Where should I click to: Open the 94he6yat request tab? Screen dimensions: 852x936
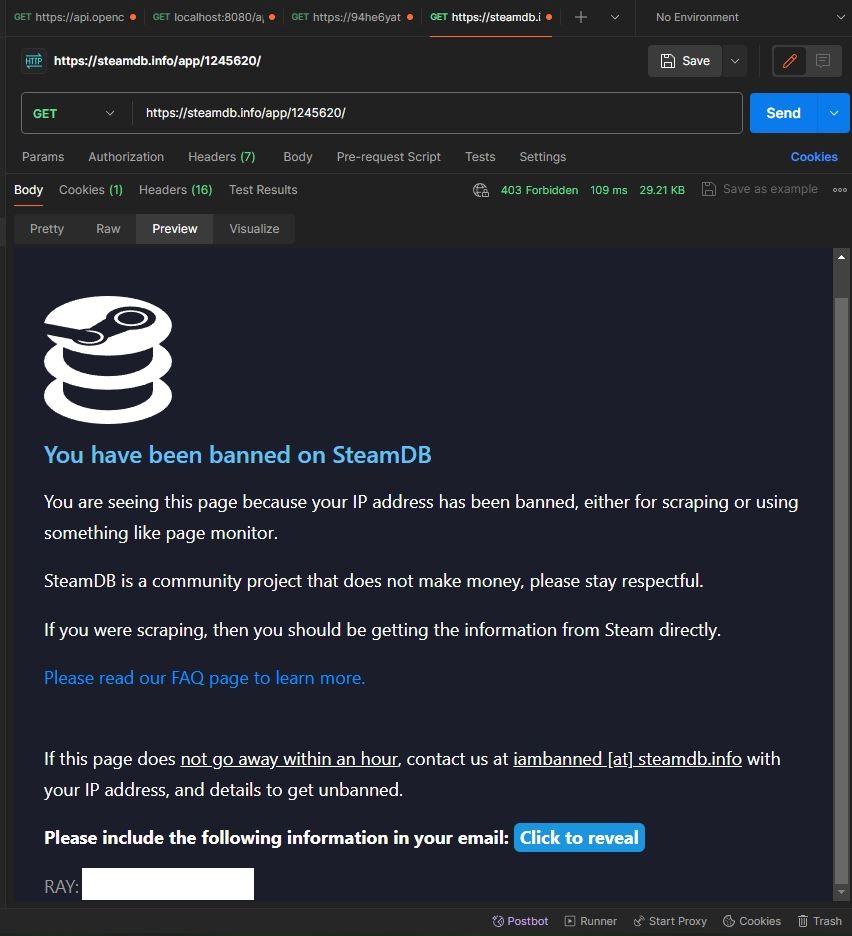[352, 17]
